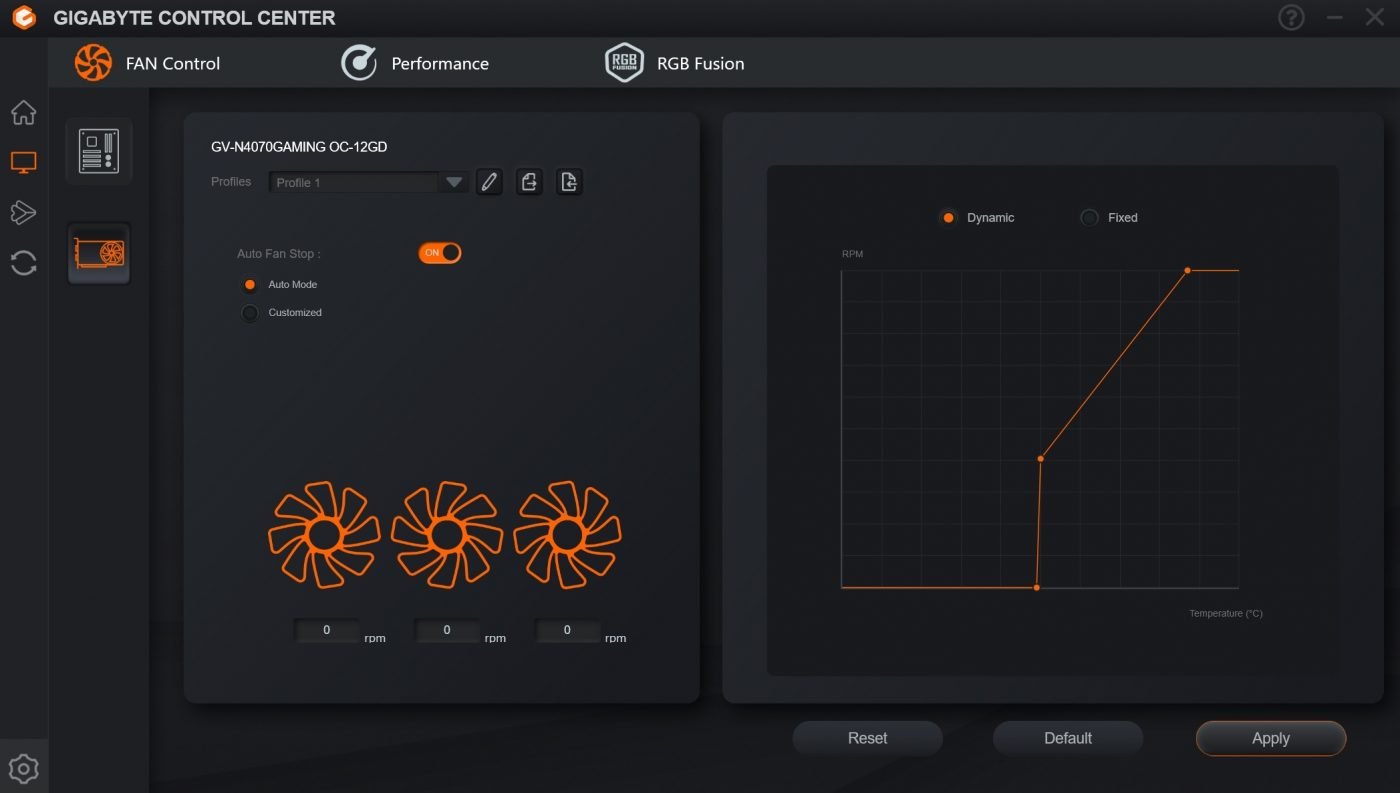The height and width of the screenshot is (793, 1400).
Task: Click the pencil edit profile icon
Action: click(489, 182)
